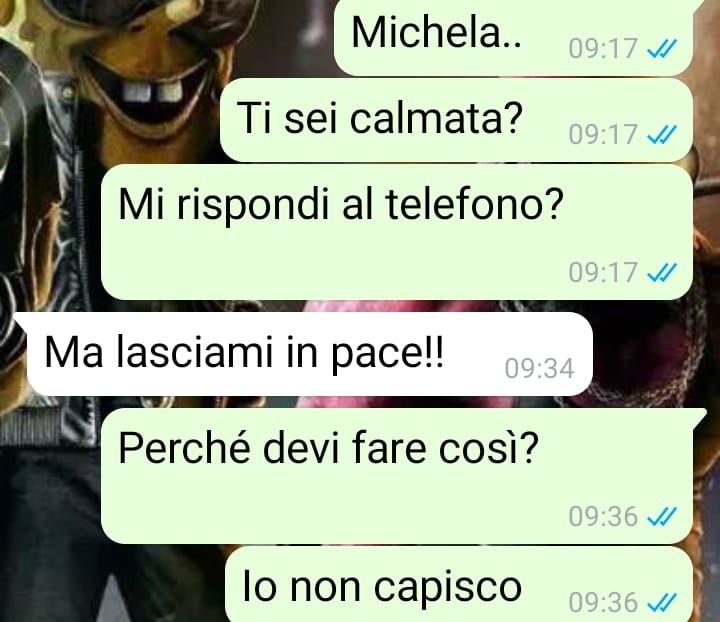
Task: Tap the 'Michela..' message bubble
Action: (x=513, y=38)
